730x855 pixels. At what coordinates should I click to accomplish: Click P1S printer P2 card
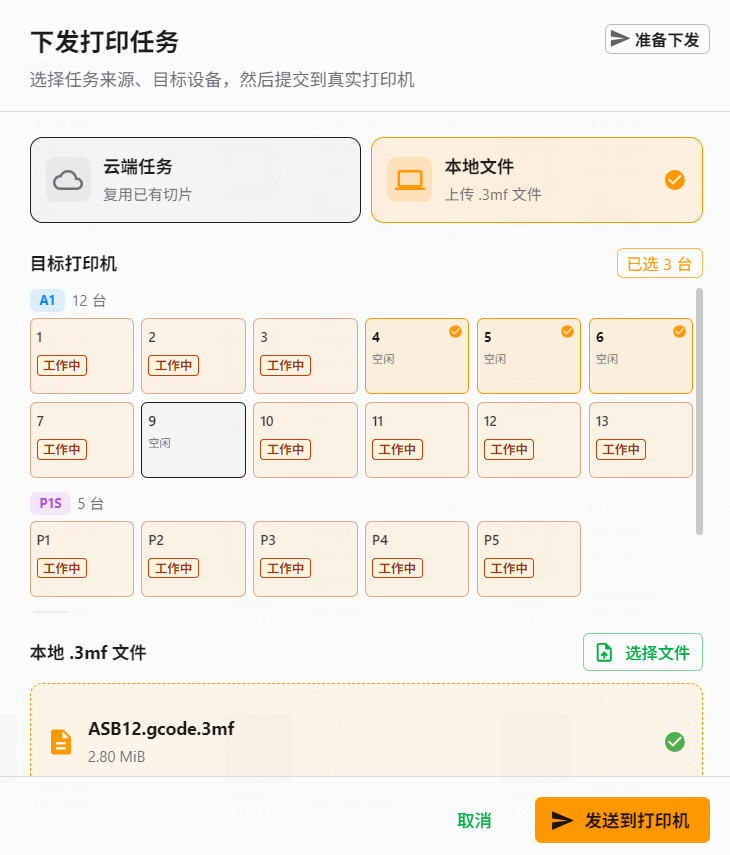click(193, 559)
